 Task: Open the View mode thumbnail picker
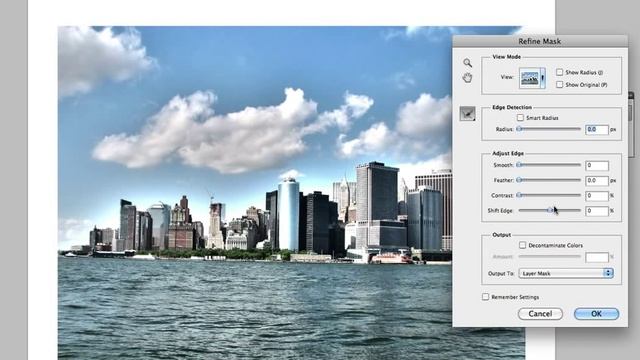(532, 78)
